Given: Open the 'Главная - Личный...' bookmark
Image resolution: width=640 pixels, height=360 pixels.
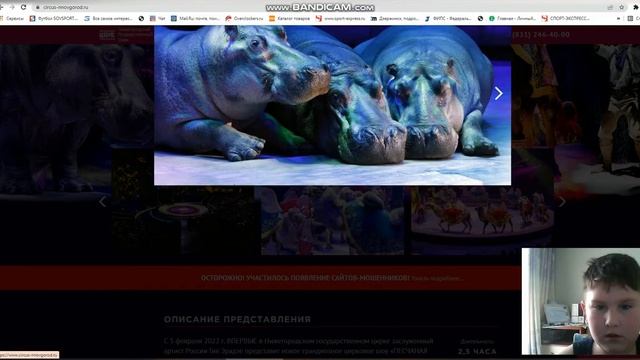Looking at the screenshot, I should click(512, 18).
